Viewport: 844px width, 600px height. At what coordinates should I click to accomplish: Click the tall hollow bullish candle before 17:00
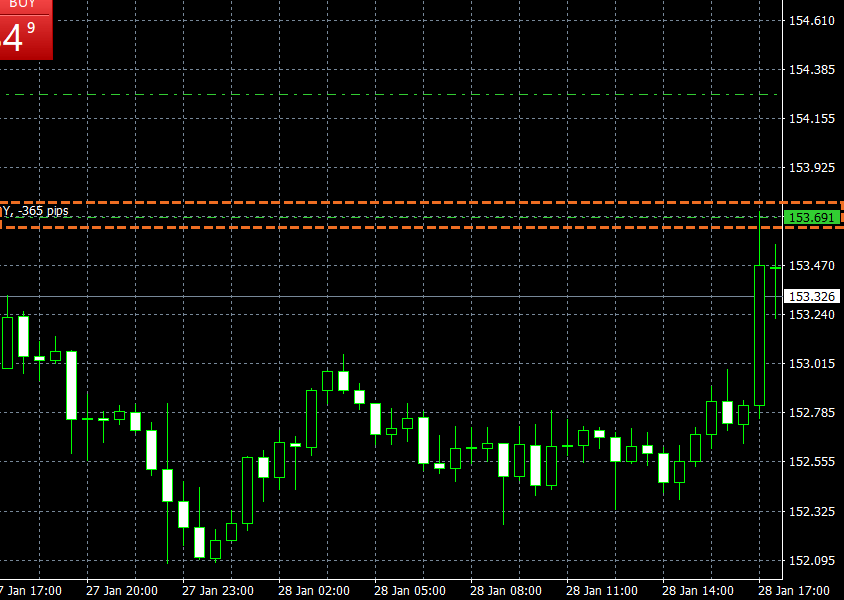pos(759,335)
